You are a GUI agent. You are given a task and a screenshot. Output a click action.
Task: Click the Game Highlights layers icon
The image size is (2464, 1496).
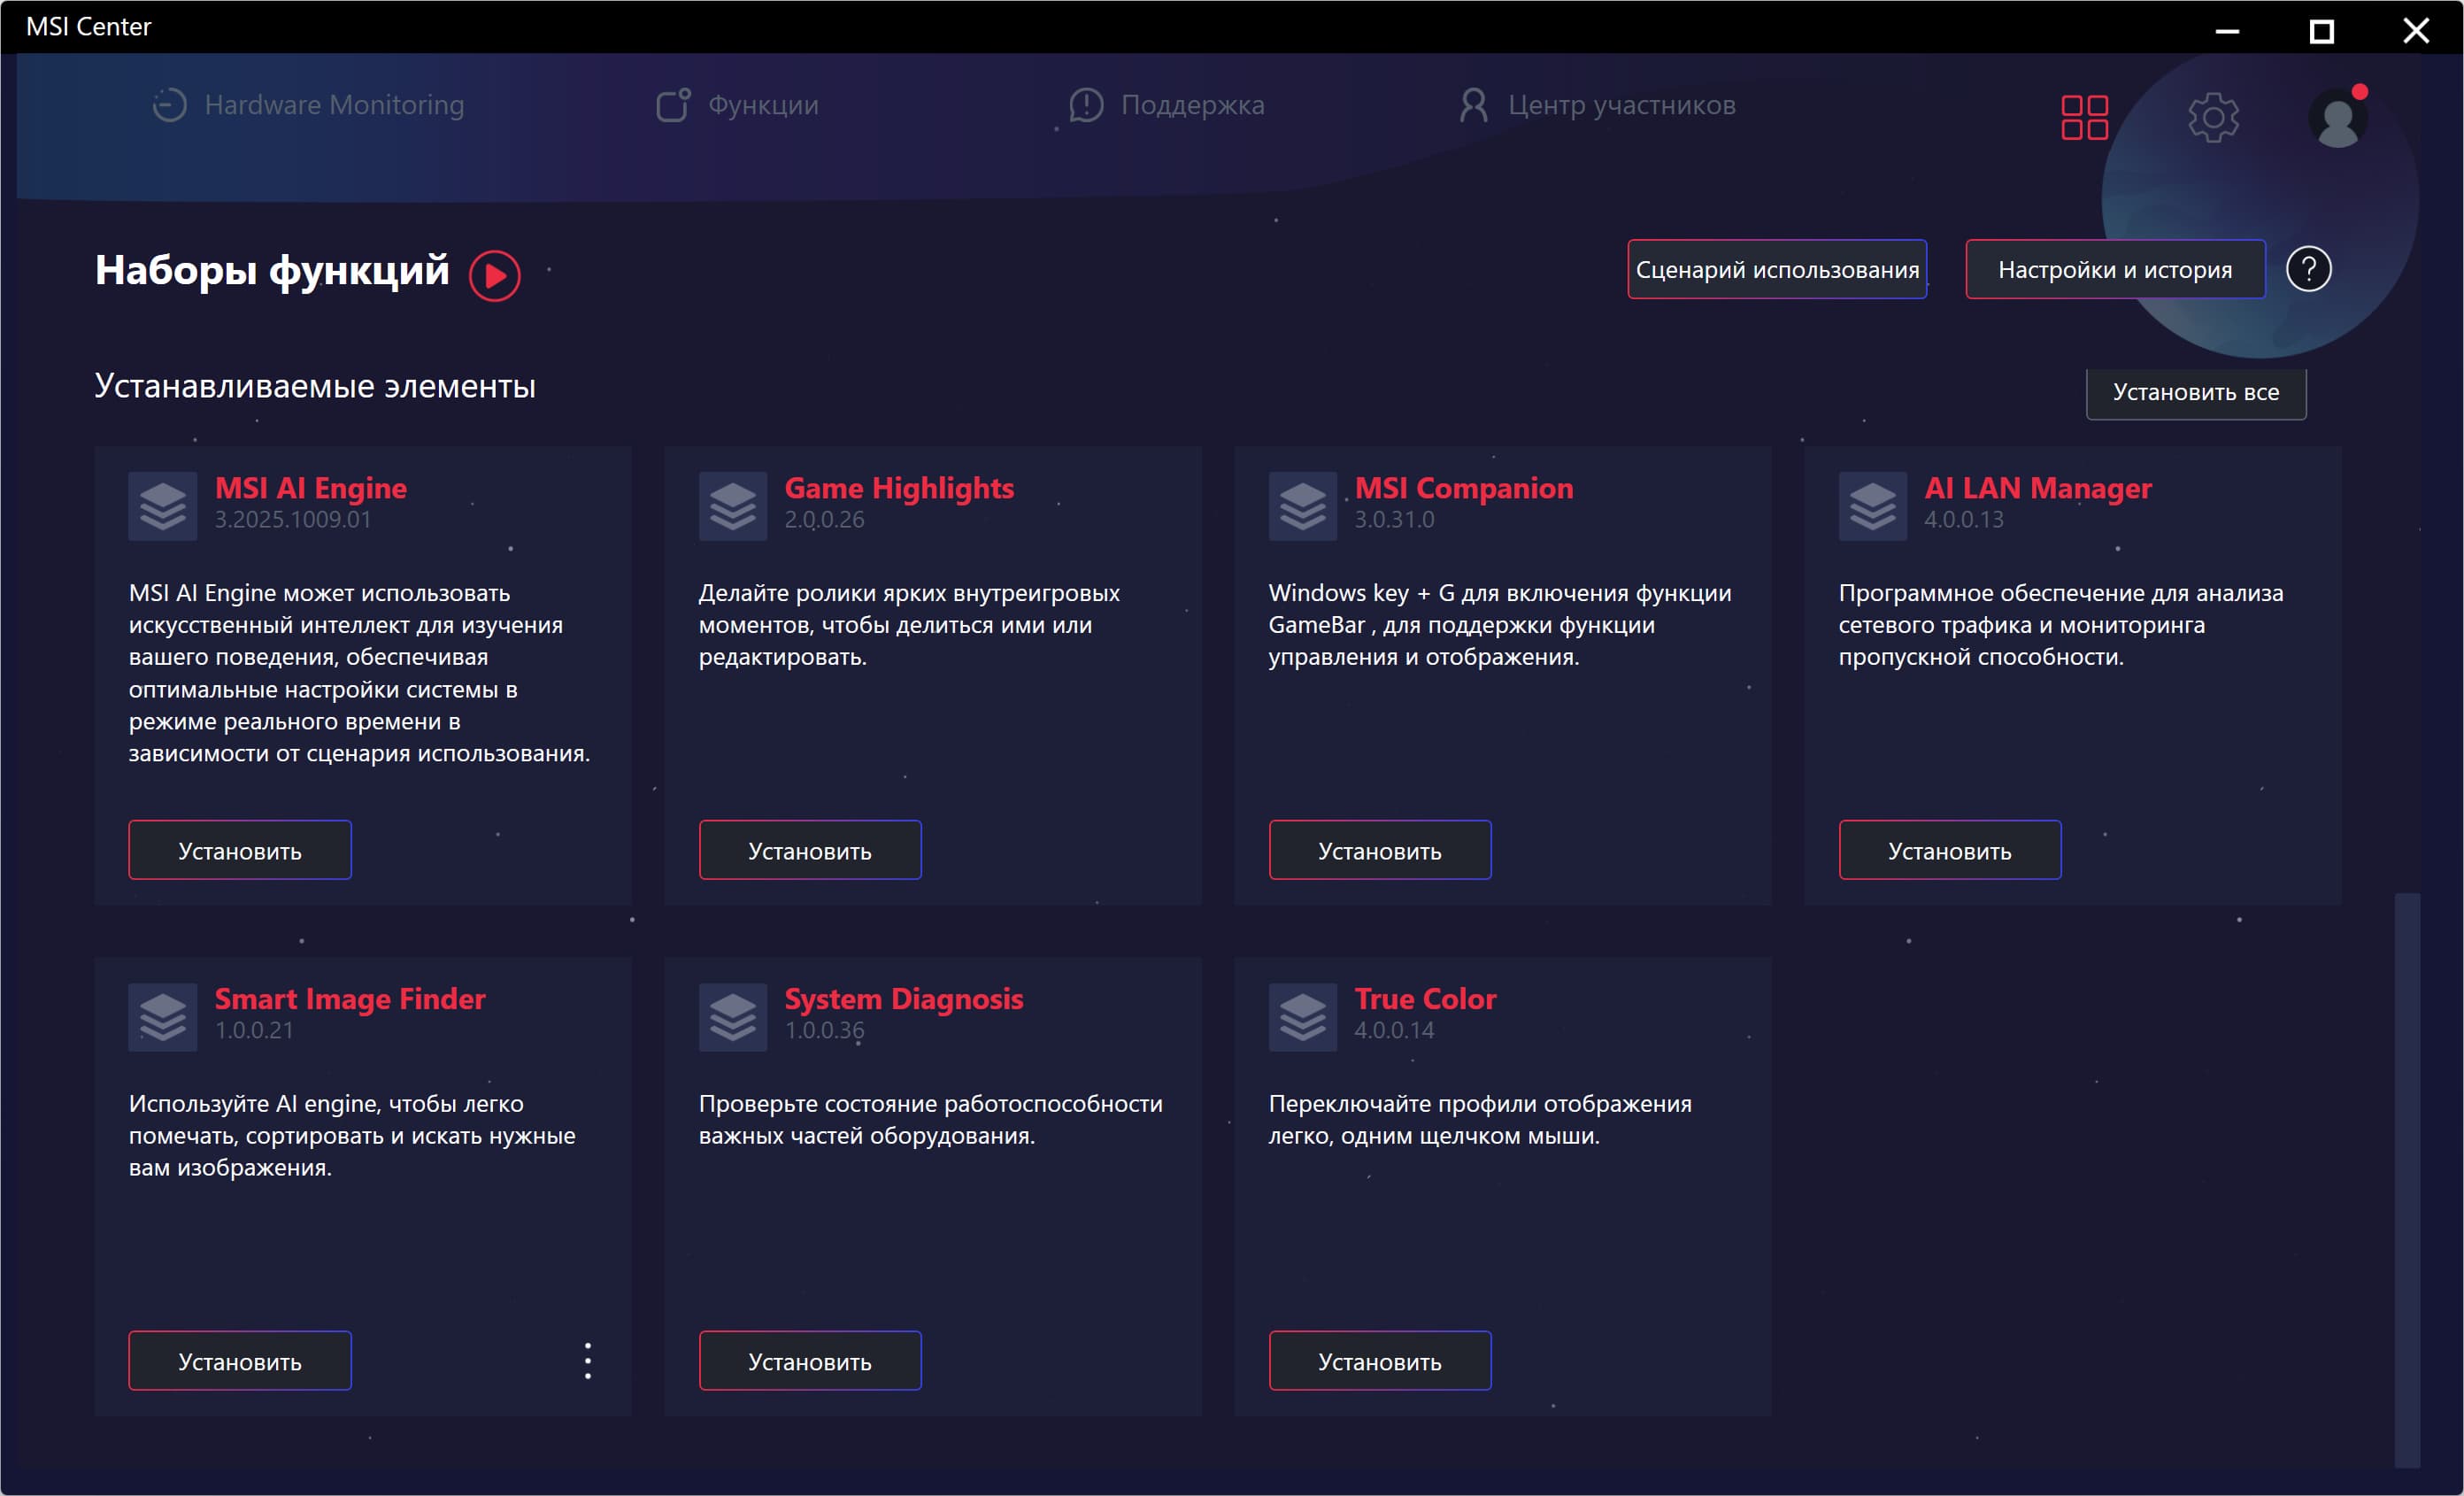click(x=733, y=506)
